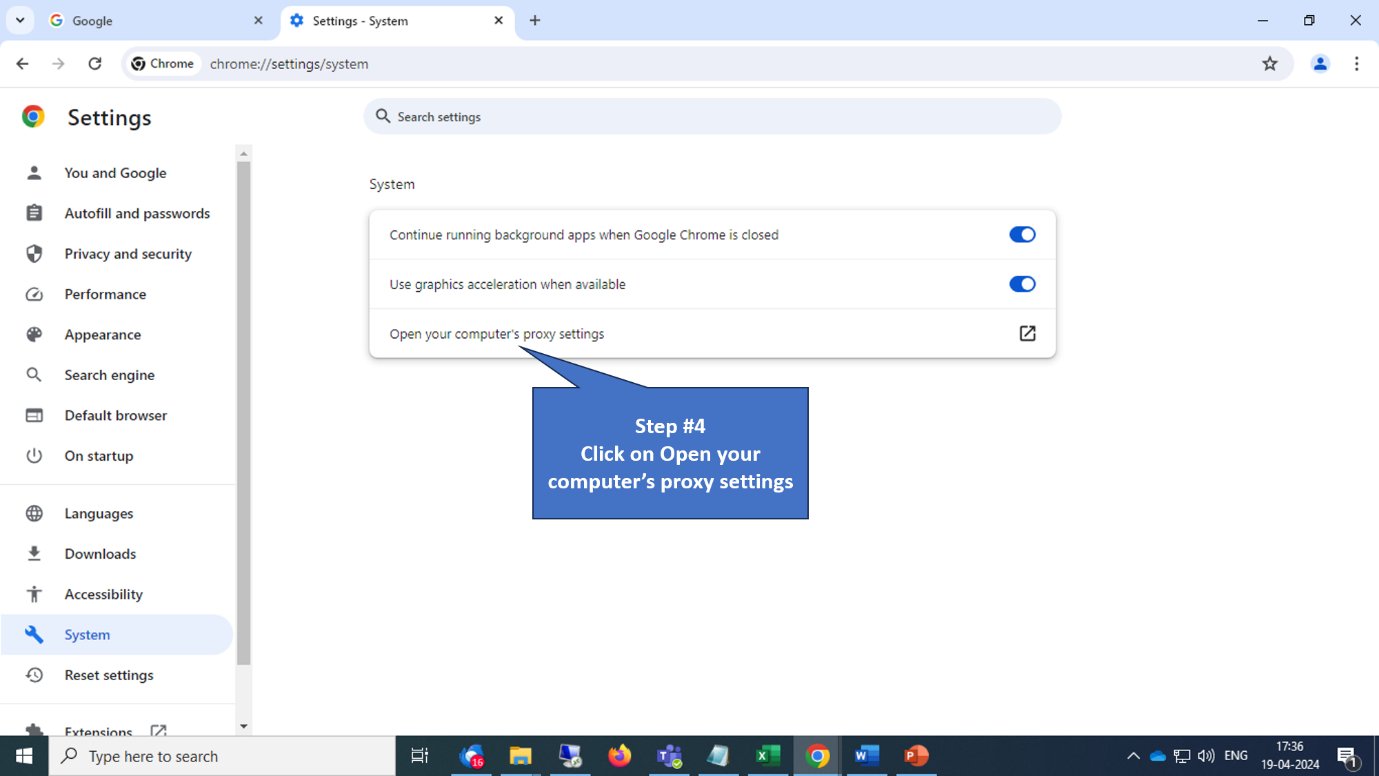Go to Downloads settings
The width and height of the screenshot is (1379, 776).
click(116, 554)
